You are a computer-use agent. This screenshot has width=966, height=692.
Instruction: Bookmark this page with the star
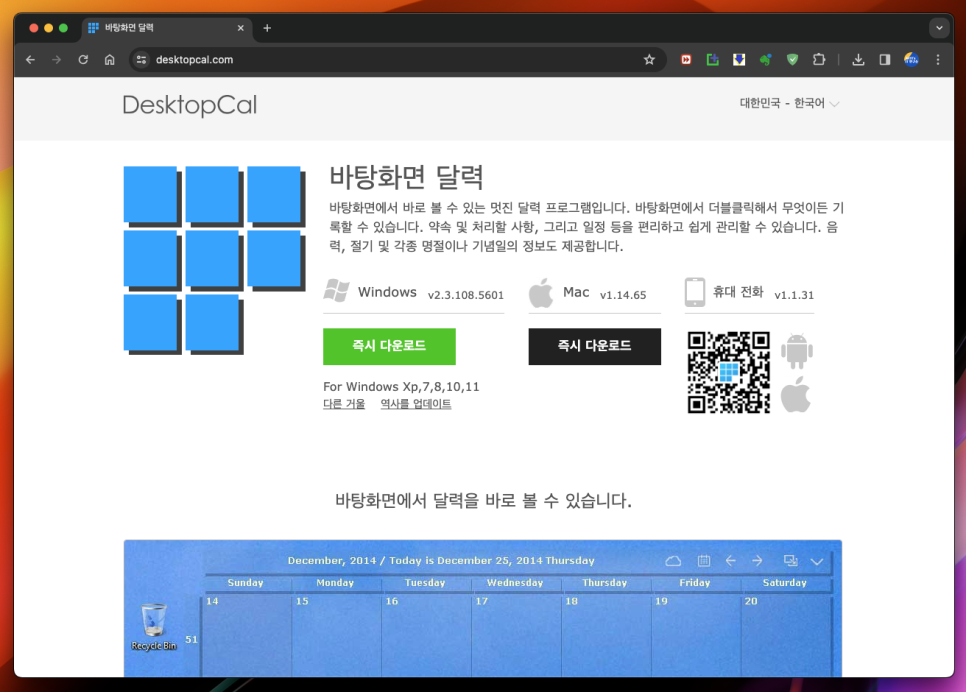[649, 60]
